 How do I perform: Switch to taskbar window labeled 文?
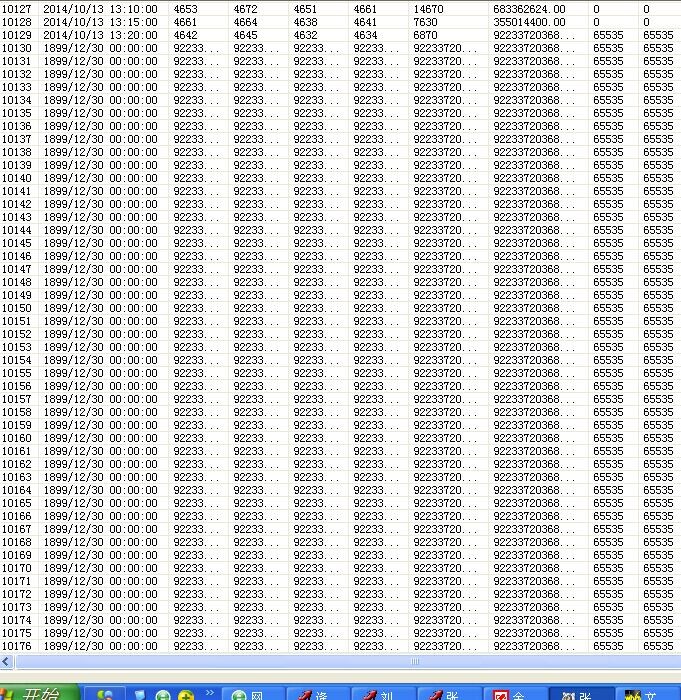pyautogui.click(x=648, y=694)
